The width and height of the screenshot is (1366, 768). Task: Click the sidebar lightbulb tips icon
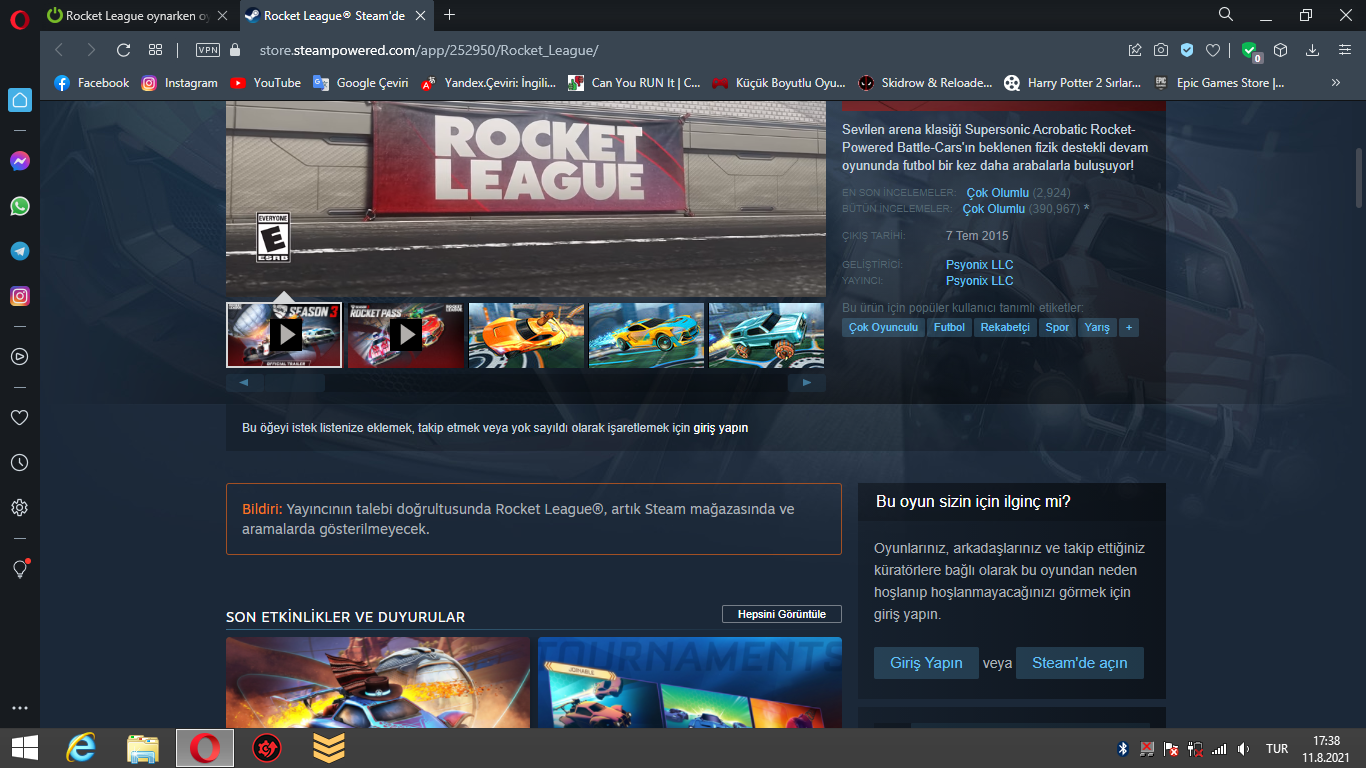coord(19,569)
